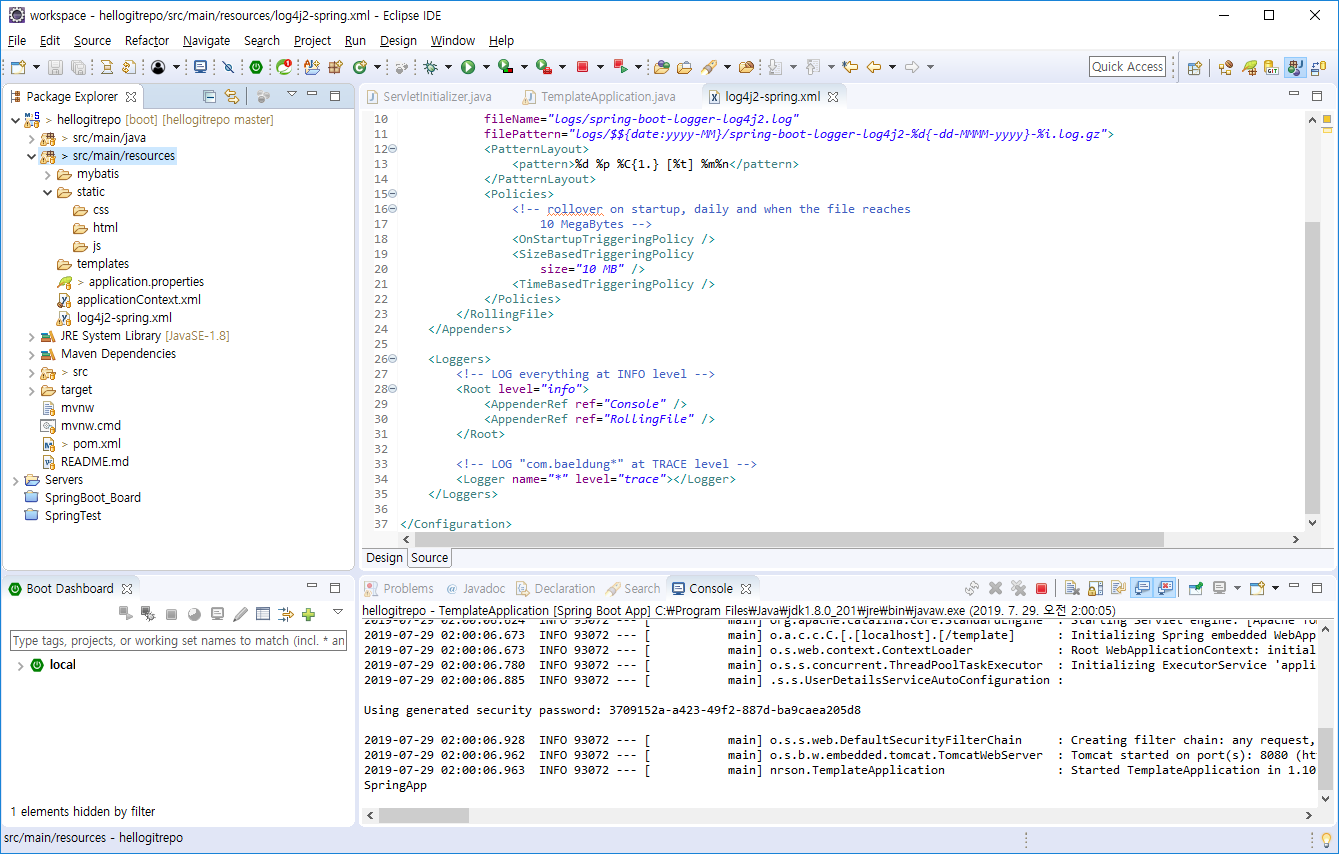Click the monitor terminal toolbar icon
This screenshot has height=854, width=1339.
pyautogui.click(x=201, y=67)
